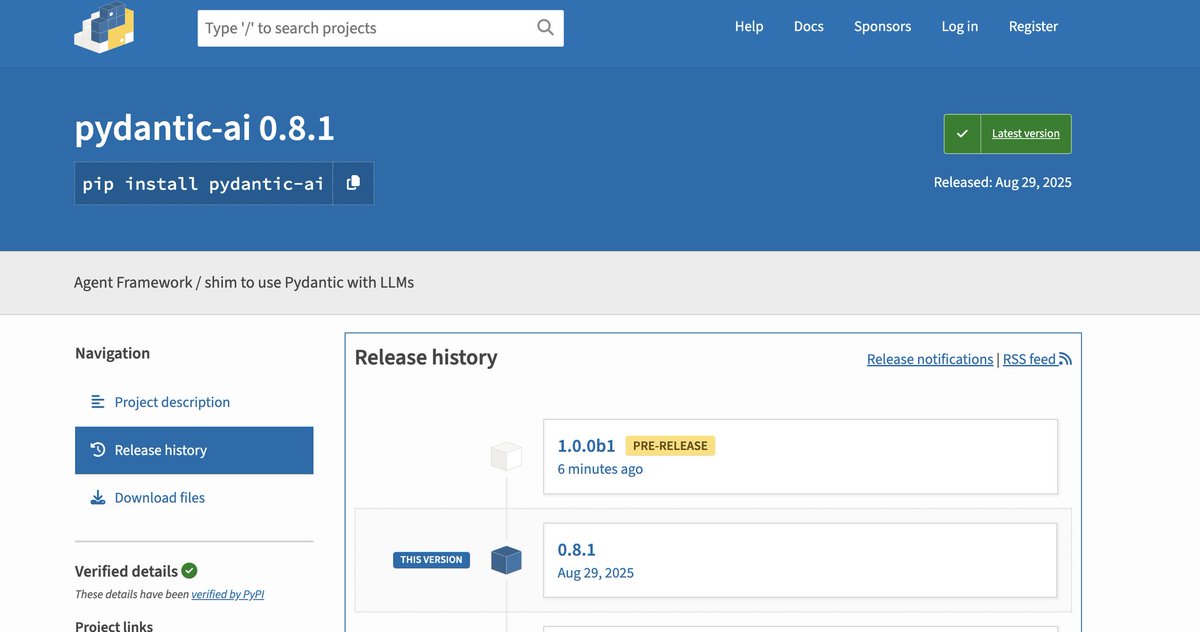1200x632 pixels.
Task: Open Release notifications link
Action: click(930, 359)
